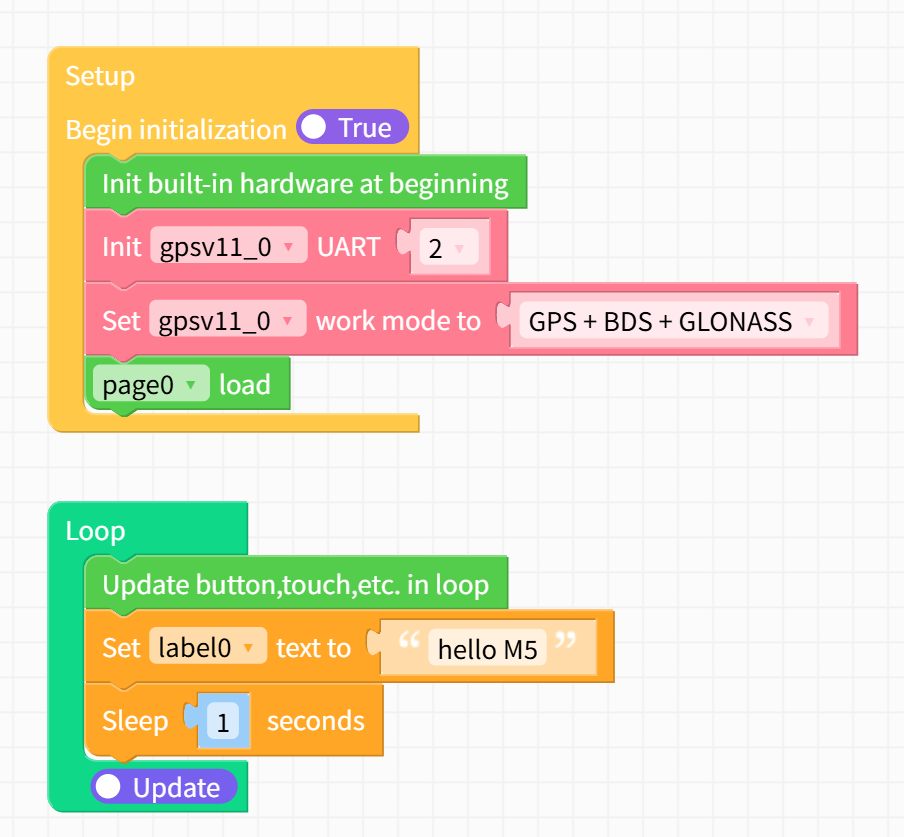904x837 pixels.
Task: Click the Init built-in hardware block
Action: coord(311,183)
